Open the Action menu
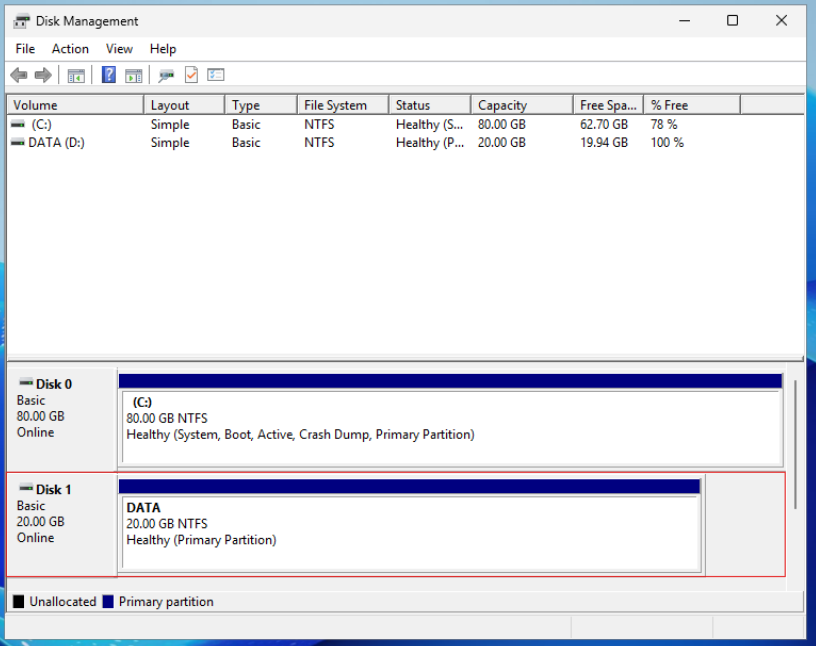Image resolution: width=816 pixels, height=646 pixels. (70, 49)
